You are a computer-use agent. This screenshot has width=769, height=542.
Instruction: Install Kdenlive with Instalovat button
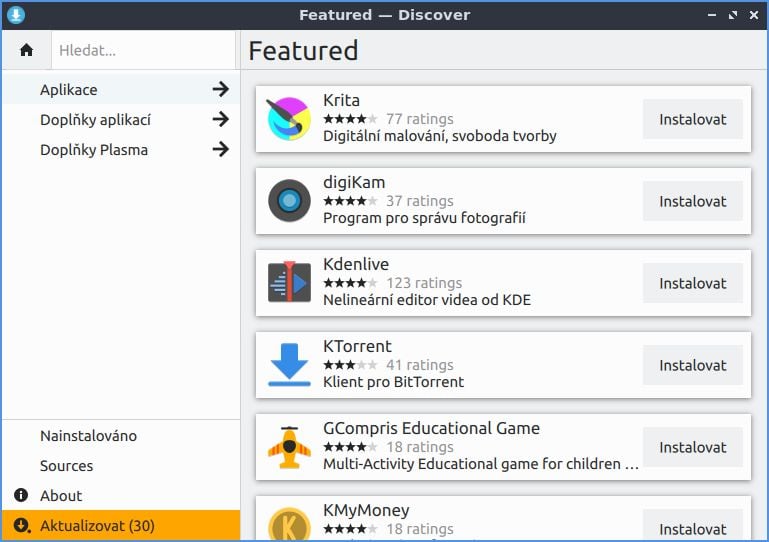tap(692, 283)
